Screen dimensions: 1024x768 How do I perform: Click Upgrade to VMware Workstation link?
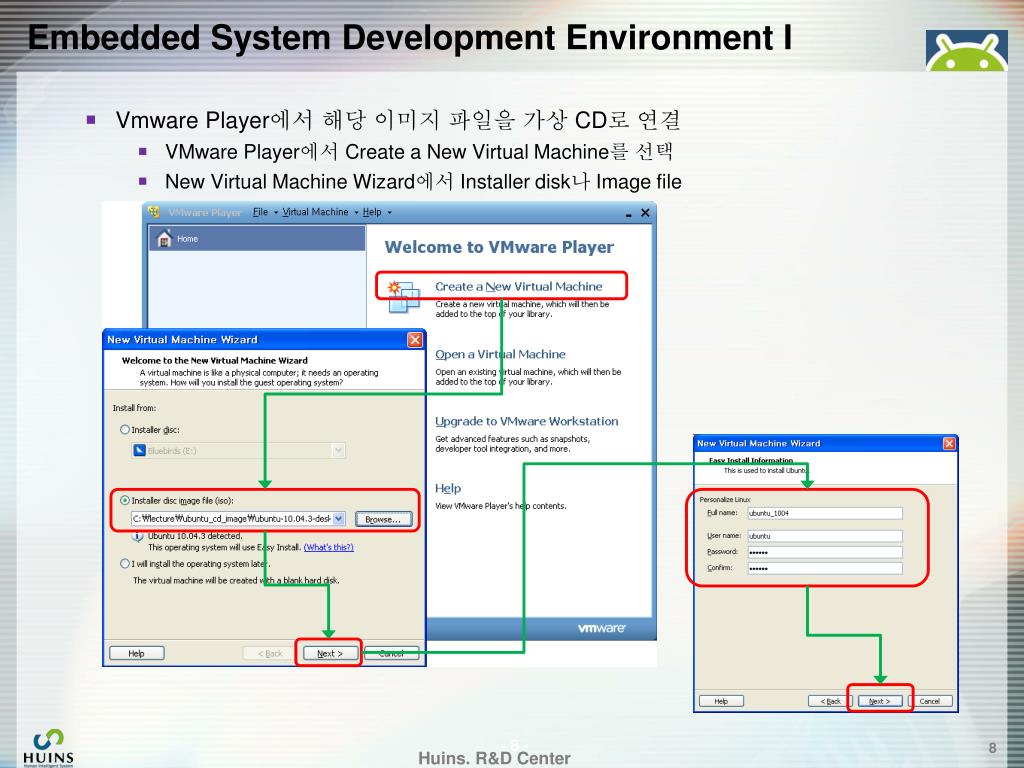pyautogui.click(x=526, y=421)
